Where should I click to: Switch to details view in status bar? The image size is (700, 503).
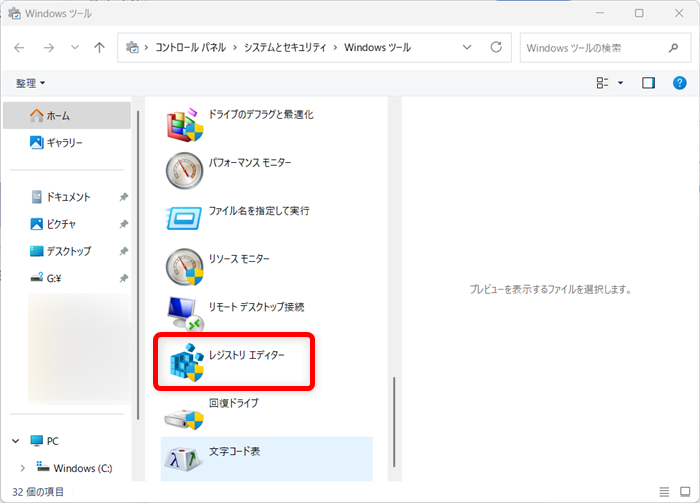(664, 492)
